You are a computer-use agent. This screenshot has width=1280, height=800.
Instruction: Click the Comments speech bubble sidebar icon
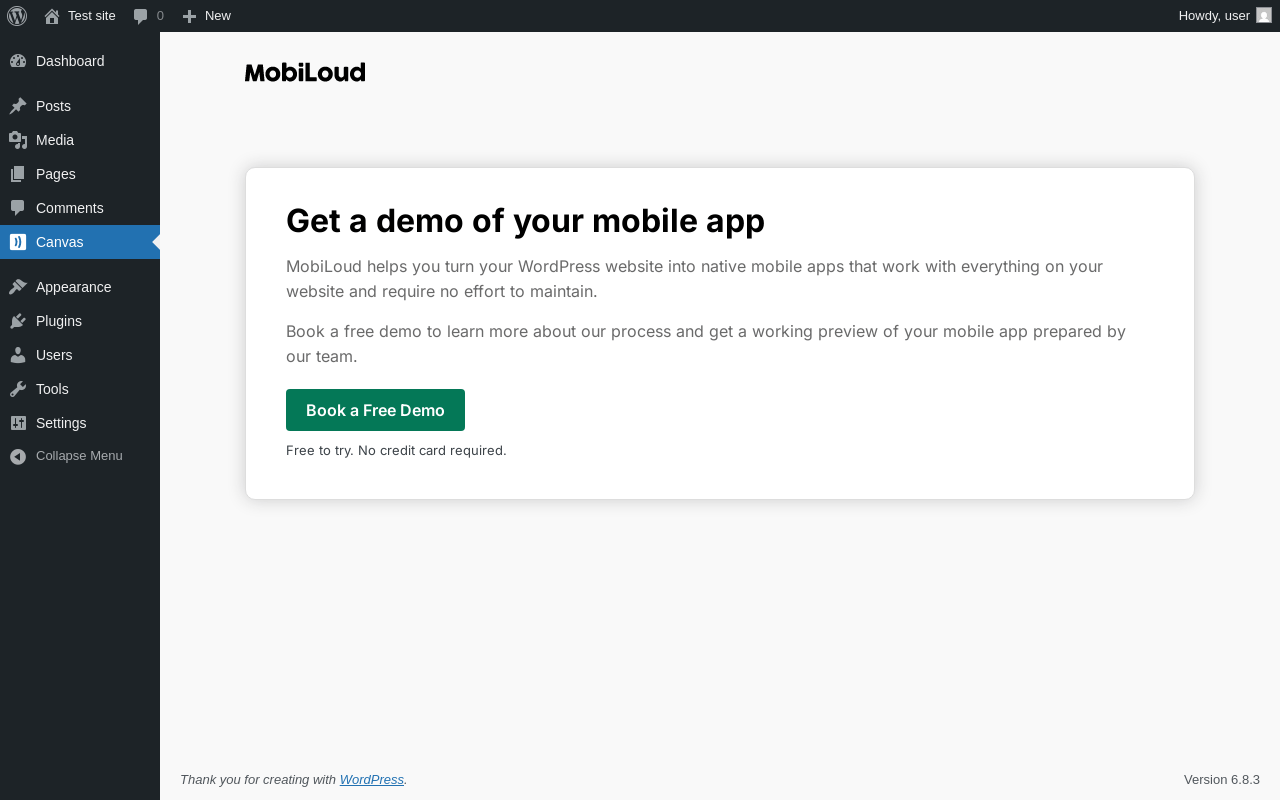tap(18, 208)
